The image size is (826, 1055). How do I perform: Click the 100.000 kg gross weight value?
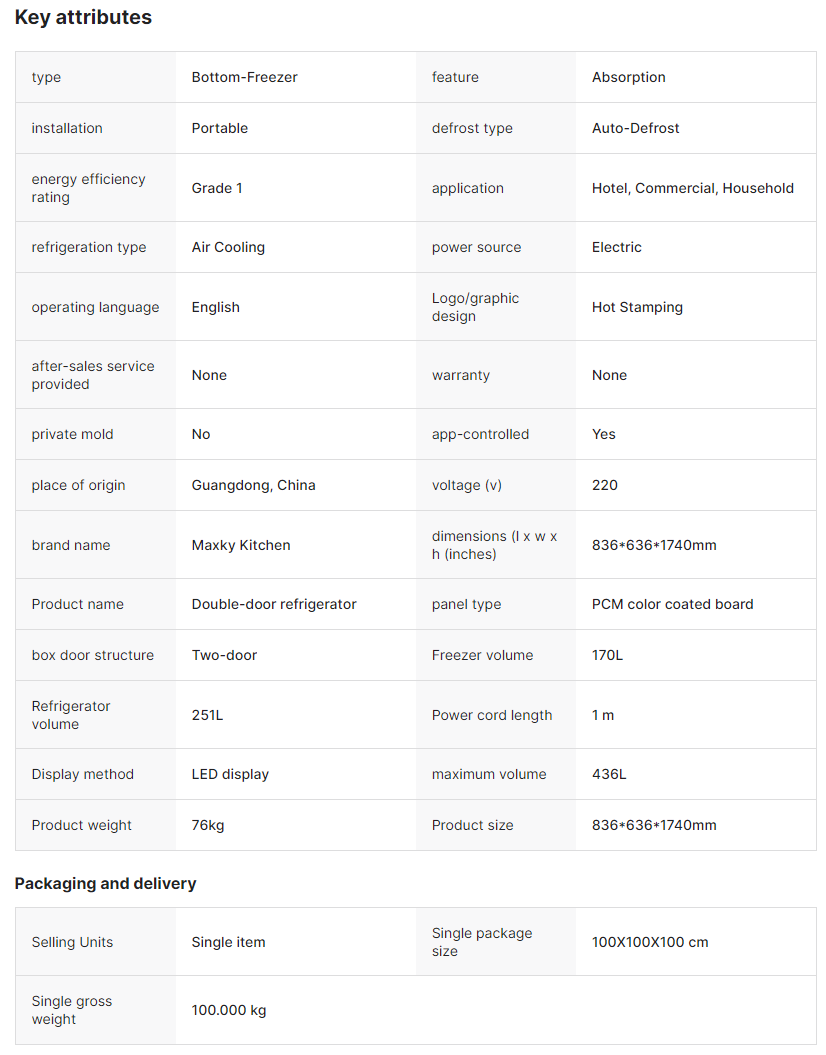pyautogui.click(x=229, y=1010)
